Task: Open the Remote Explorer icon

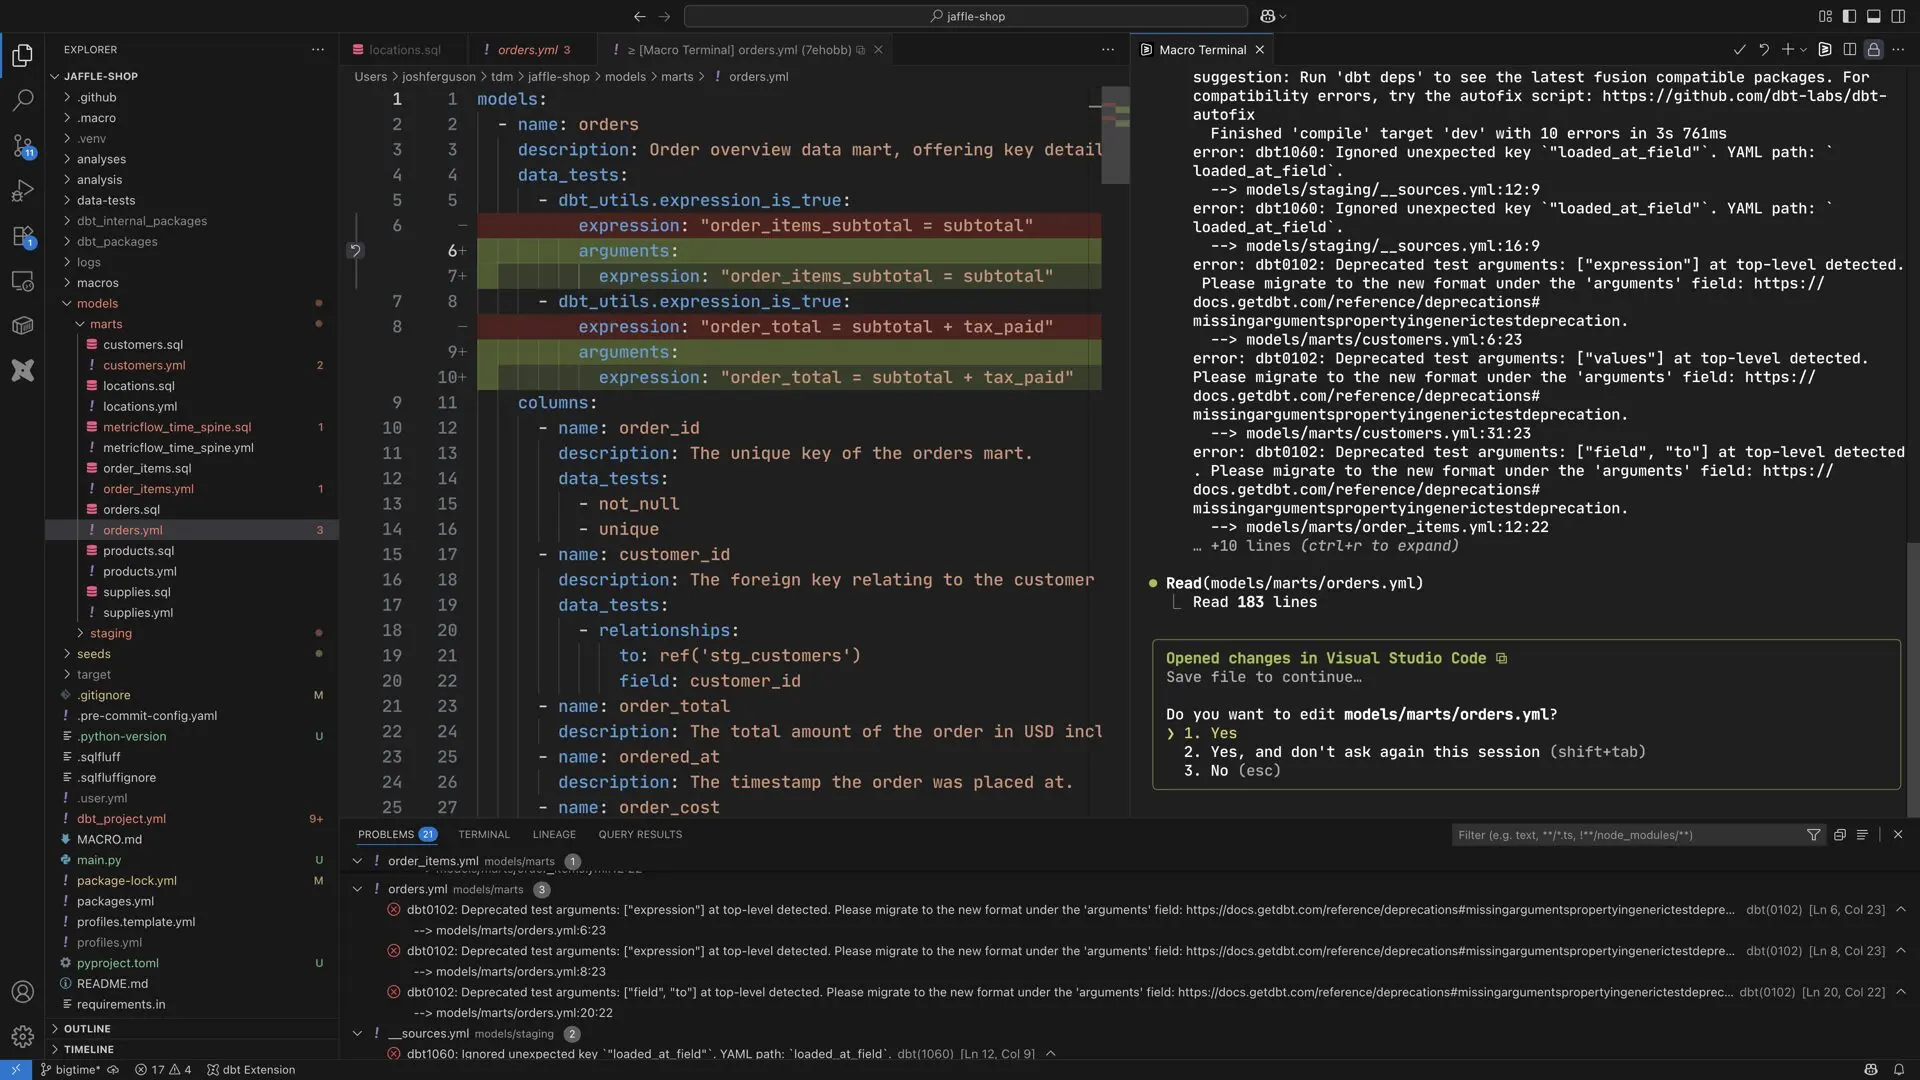Action: click(22, 281)
